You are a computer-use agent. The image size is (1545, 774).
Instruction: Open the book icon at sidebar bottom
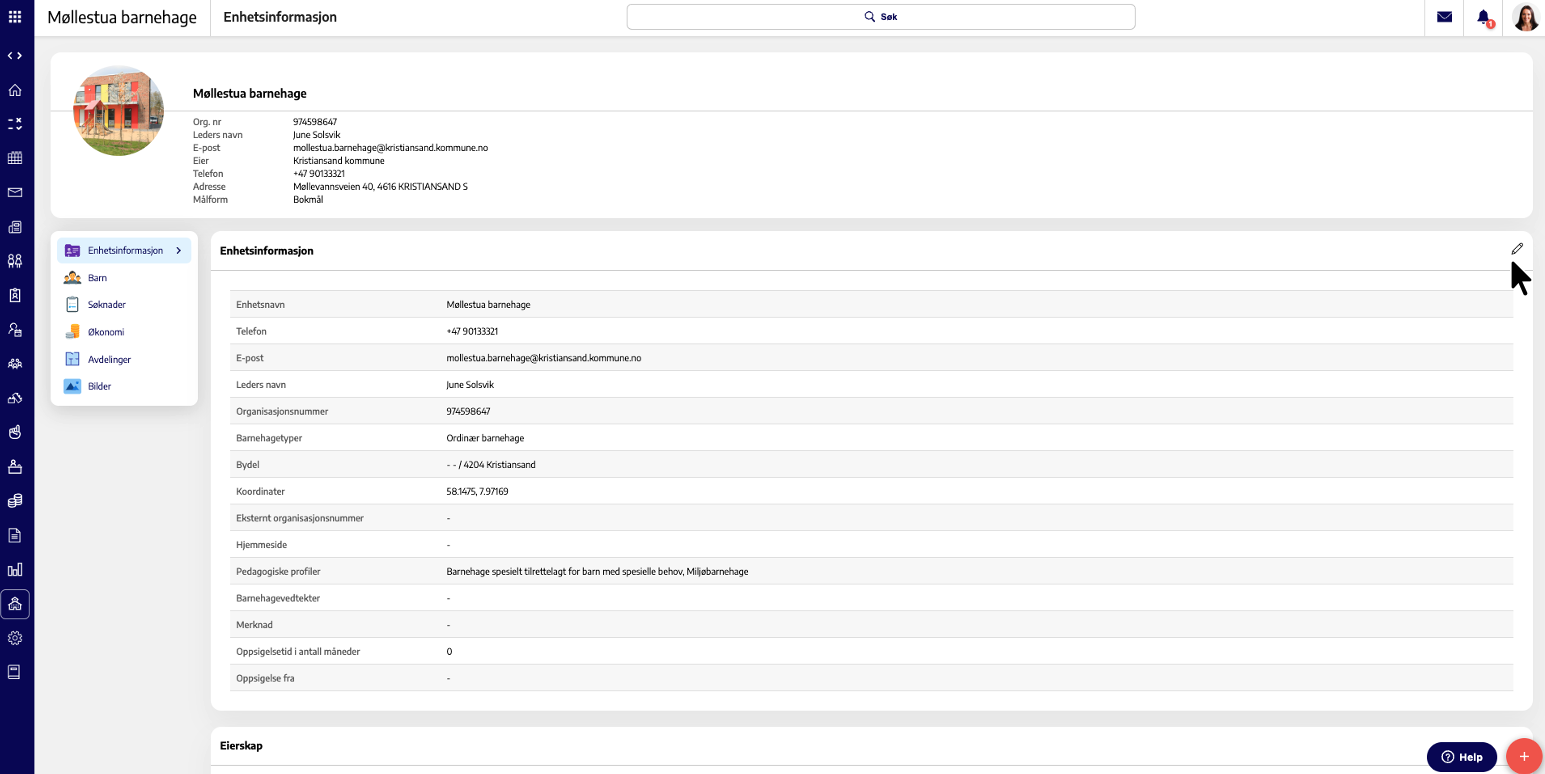[15, 672]
